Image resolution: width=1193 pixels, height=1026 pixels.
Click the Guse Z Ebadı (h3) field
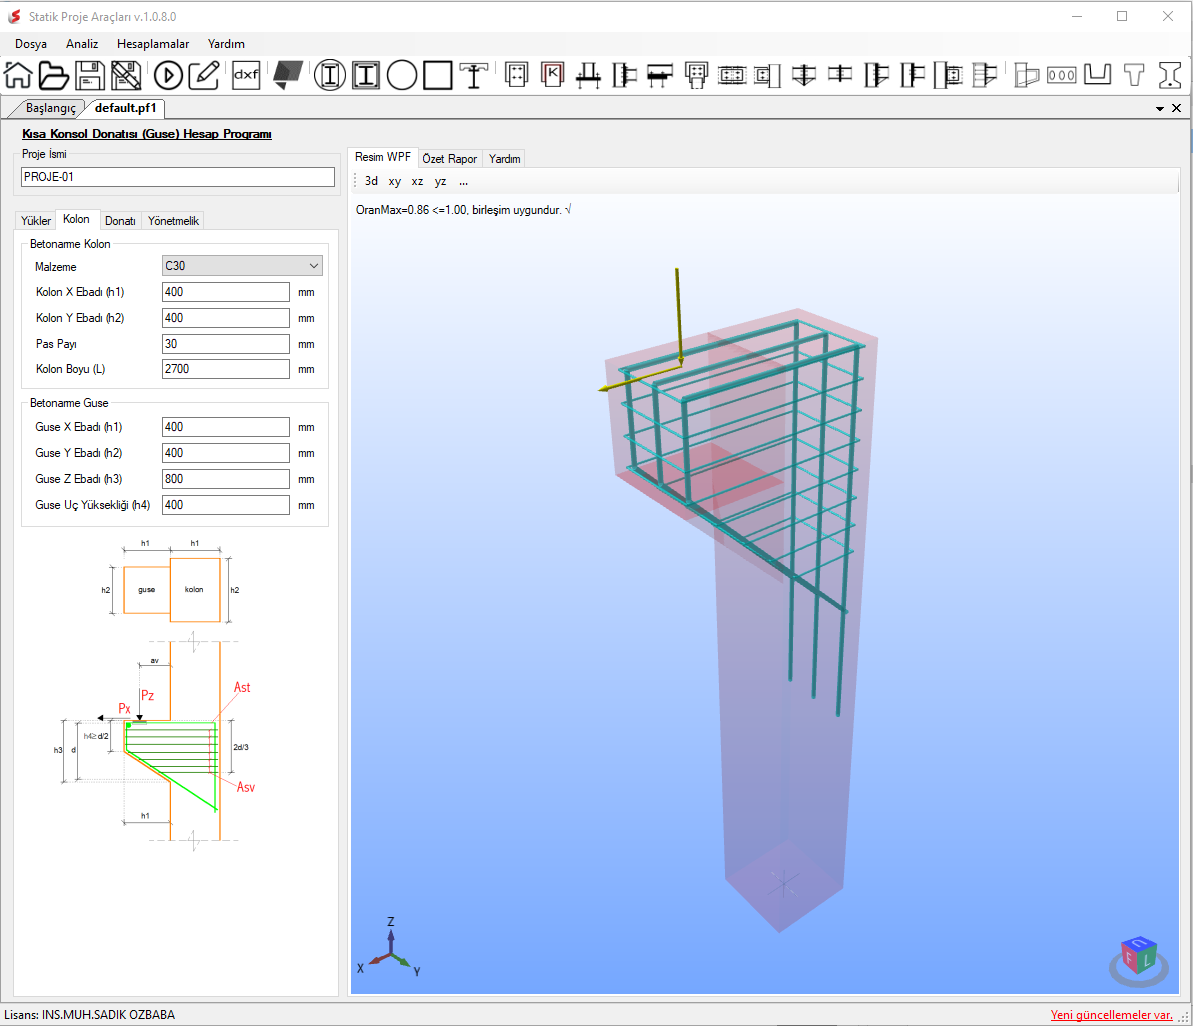point(226,478)
